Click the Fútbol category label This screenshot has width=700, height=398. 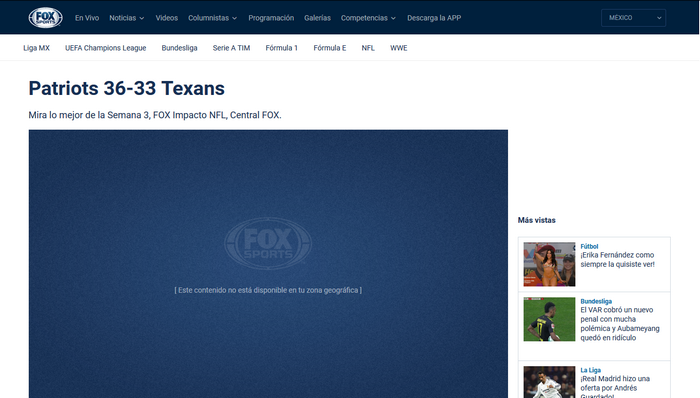coord(589,246)
